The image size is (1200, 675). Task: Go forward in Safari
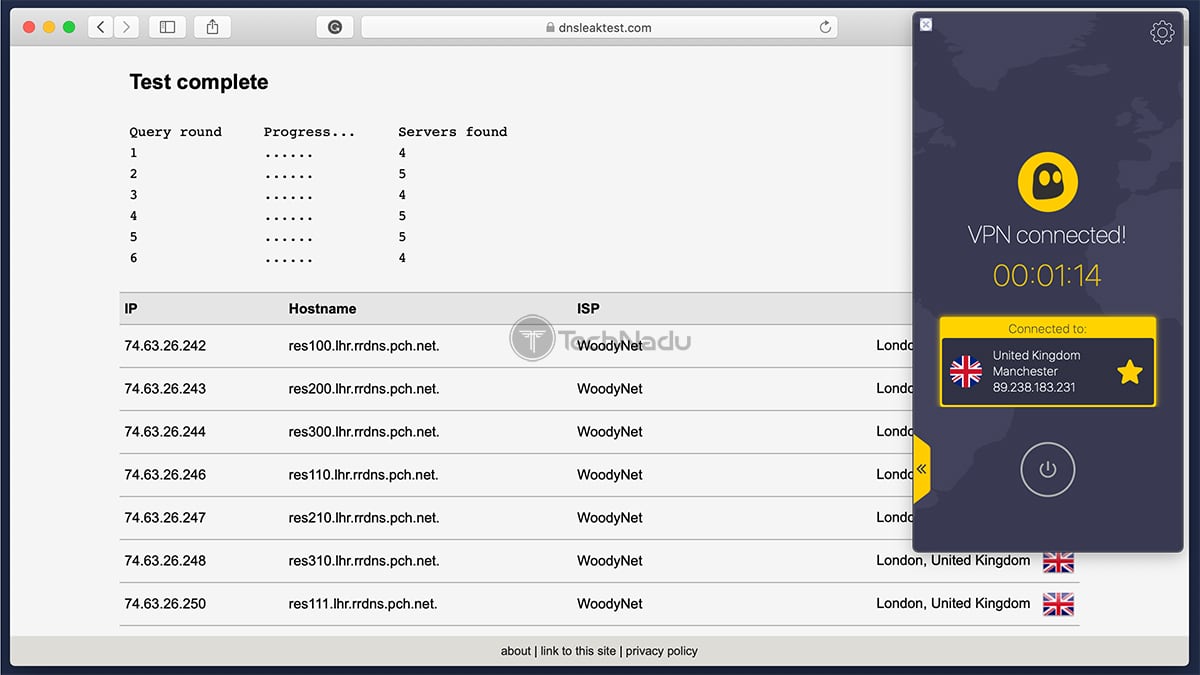[x=126, y=27]
